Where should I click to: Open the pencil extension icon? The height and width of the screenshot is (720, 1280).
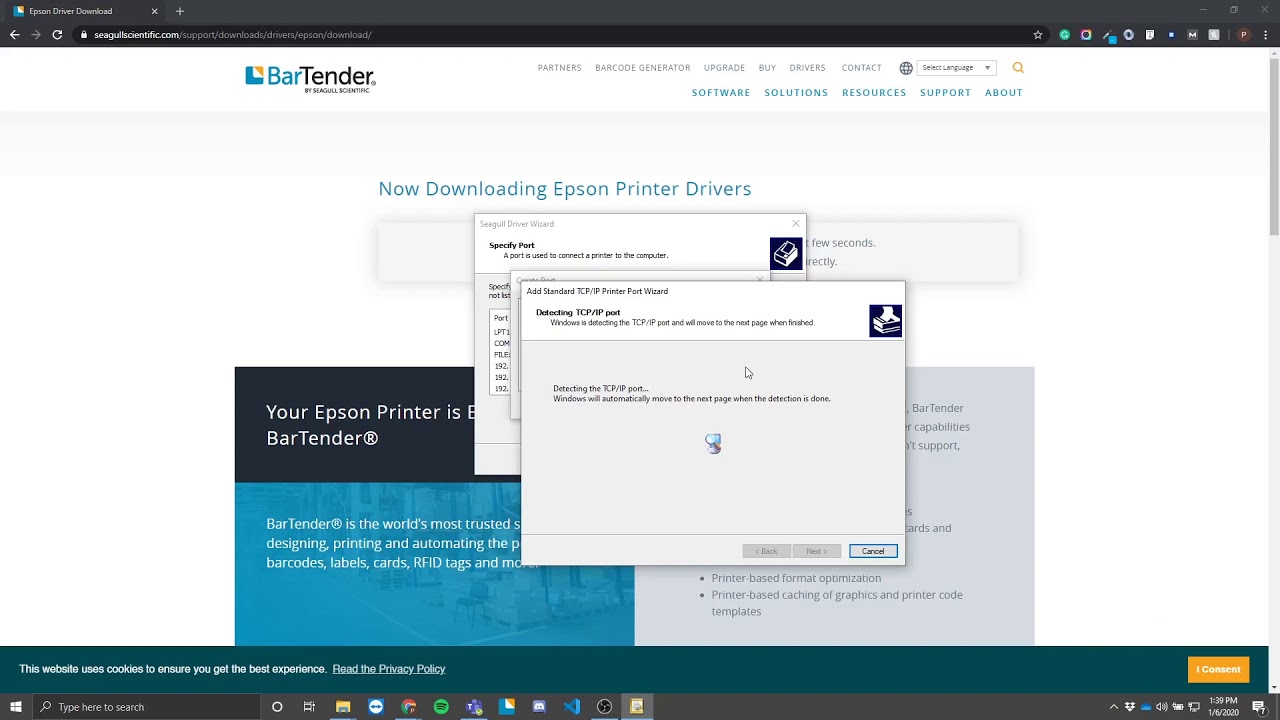click(x=1108, y=35)
